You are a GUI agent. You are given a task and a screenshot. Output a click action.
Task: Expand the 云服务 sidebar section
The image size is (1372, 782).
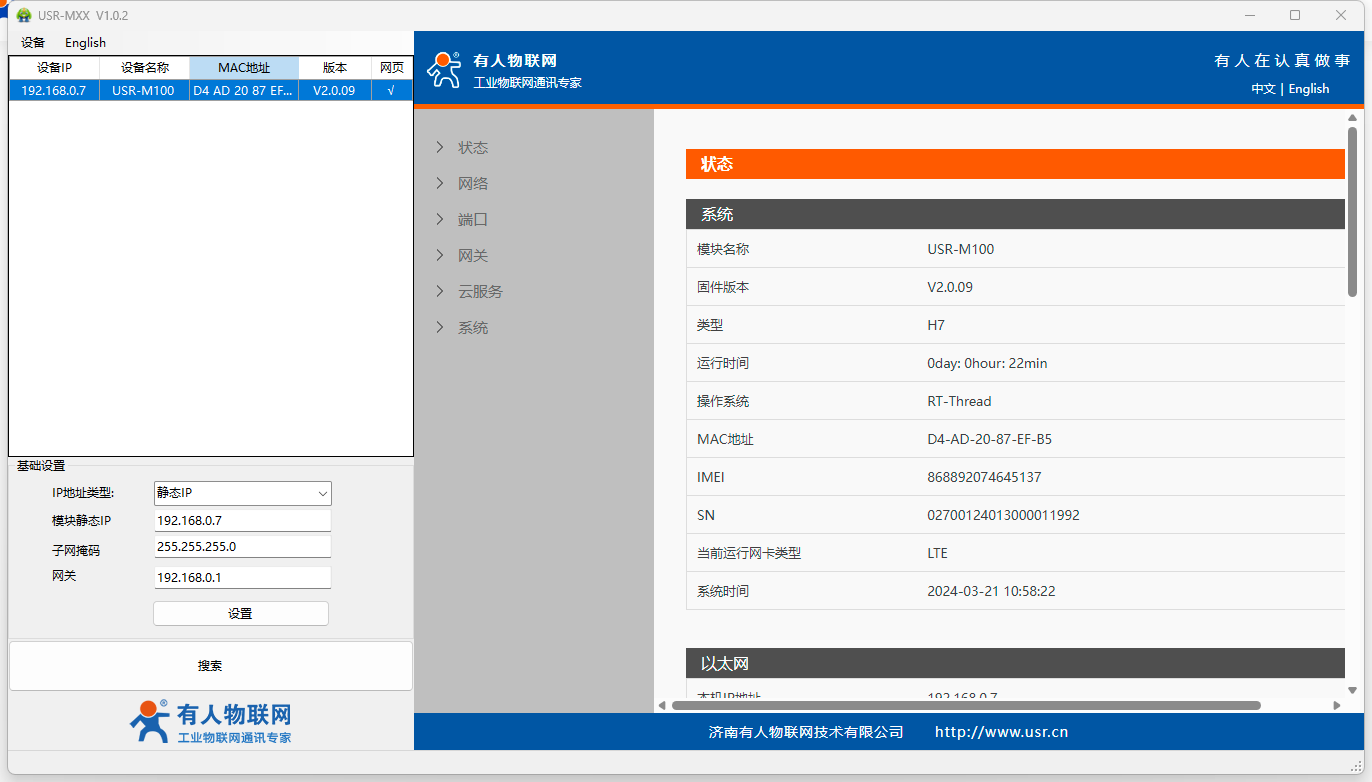tap(480, 292)
